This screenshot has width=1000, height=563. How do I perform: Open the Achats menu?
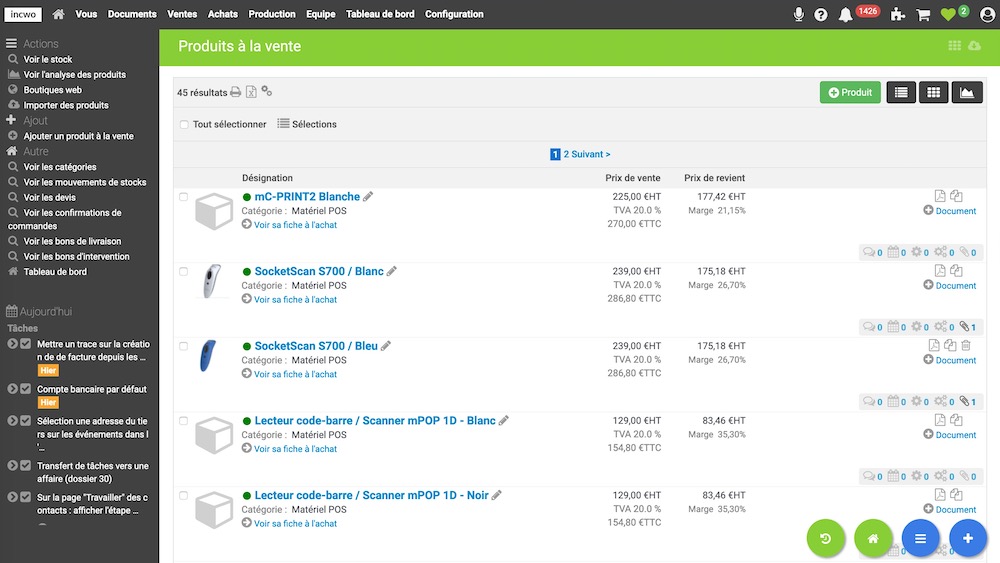(x=223, y=14)
